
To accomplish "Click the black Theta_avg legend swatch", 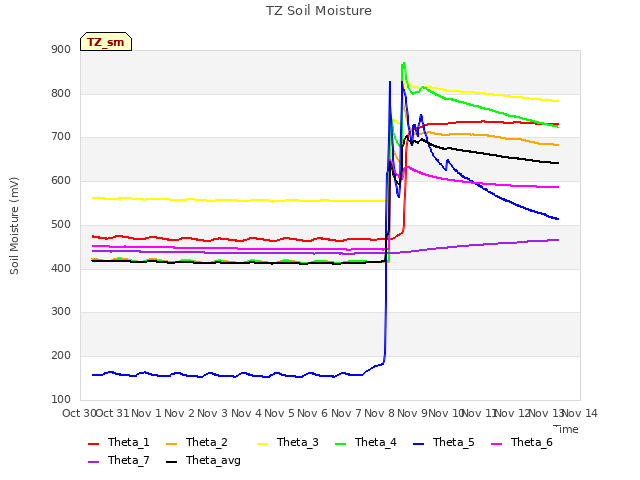I will click(171, 462).
